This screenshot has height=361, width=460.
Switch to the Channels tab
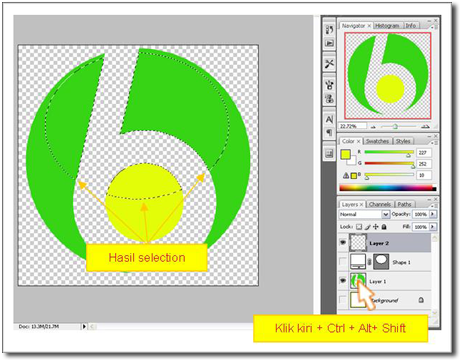coord(380,204)
